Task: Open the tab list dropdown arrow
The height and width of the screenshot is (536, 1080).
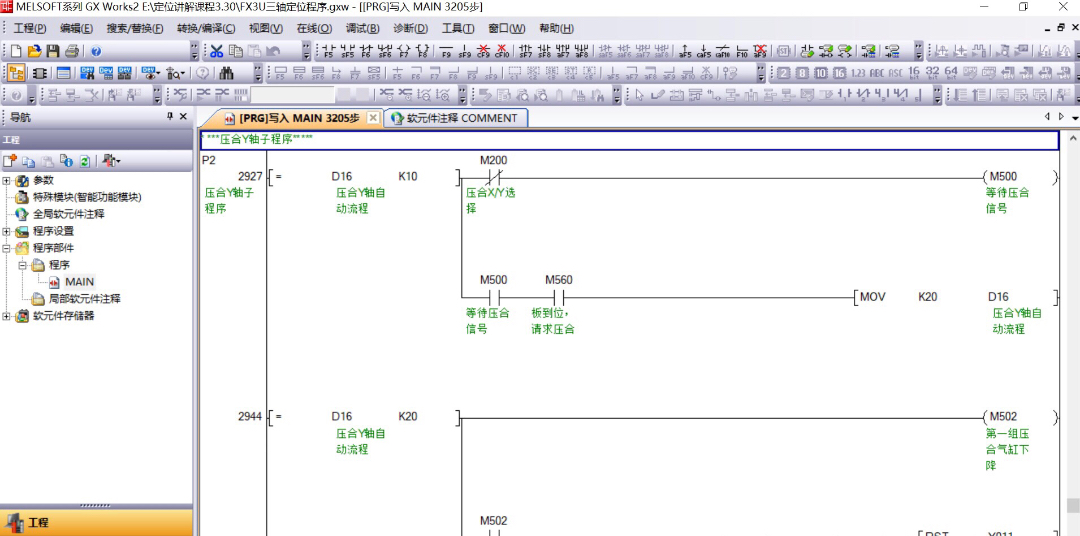Action: click(x=1074, y=118)
